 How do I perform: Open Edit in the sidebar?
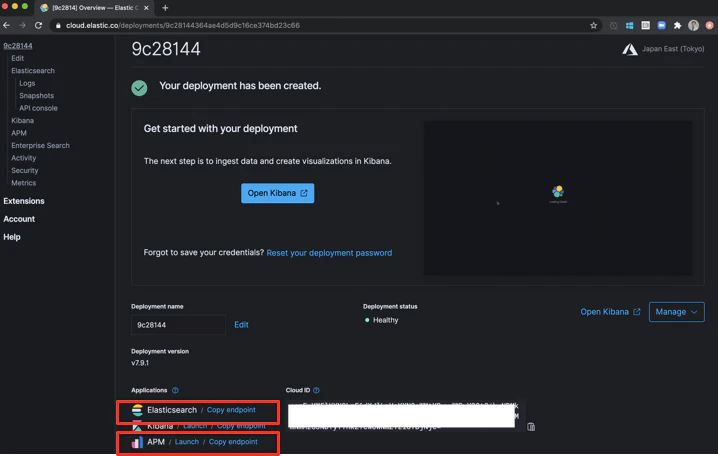pos(17,58)
